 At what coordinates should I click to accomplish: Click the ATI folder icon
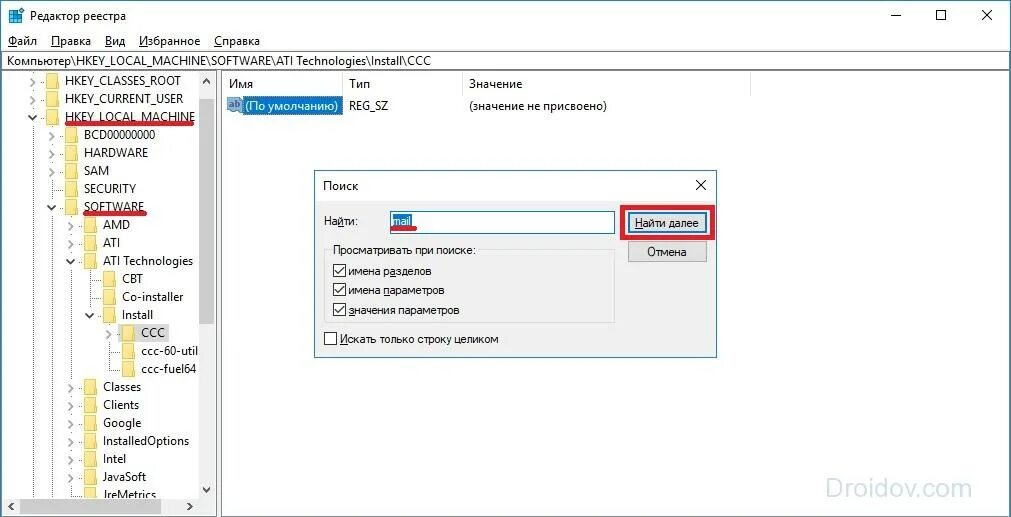[x=91, y=244]
